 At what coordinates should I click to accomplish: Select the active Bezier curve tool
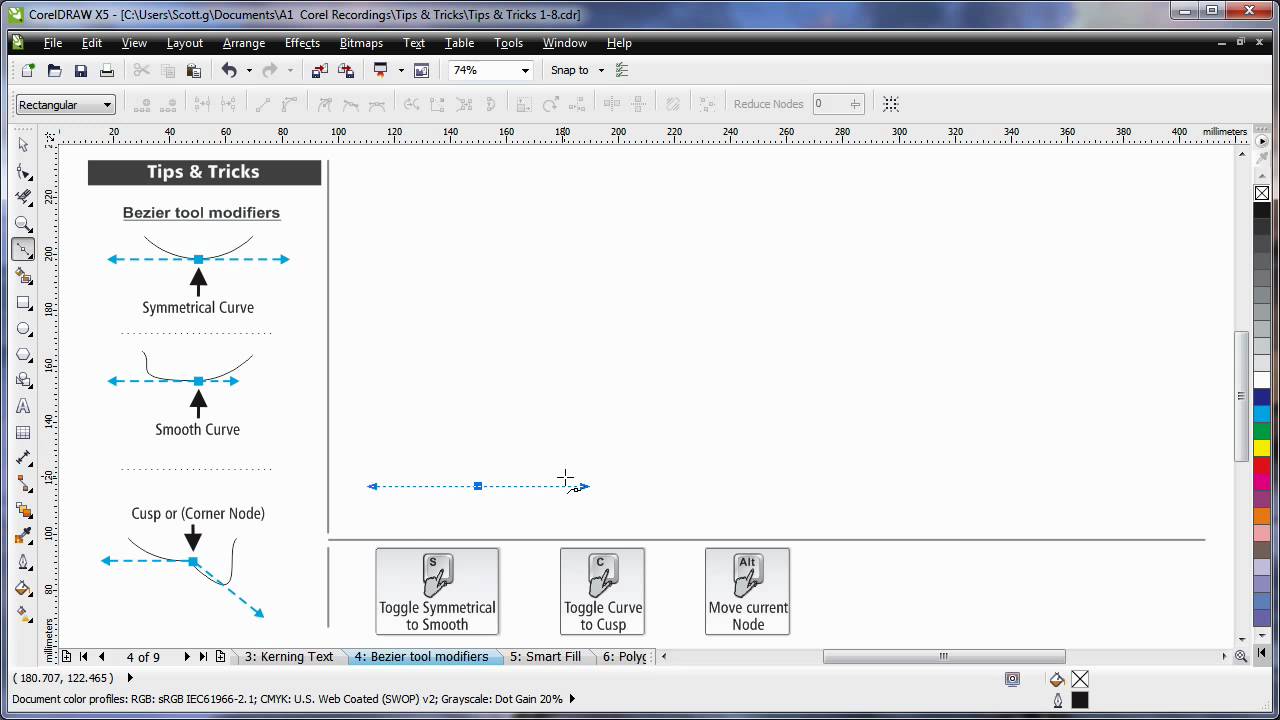tap(24, 250)
